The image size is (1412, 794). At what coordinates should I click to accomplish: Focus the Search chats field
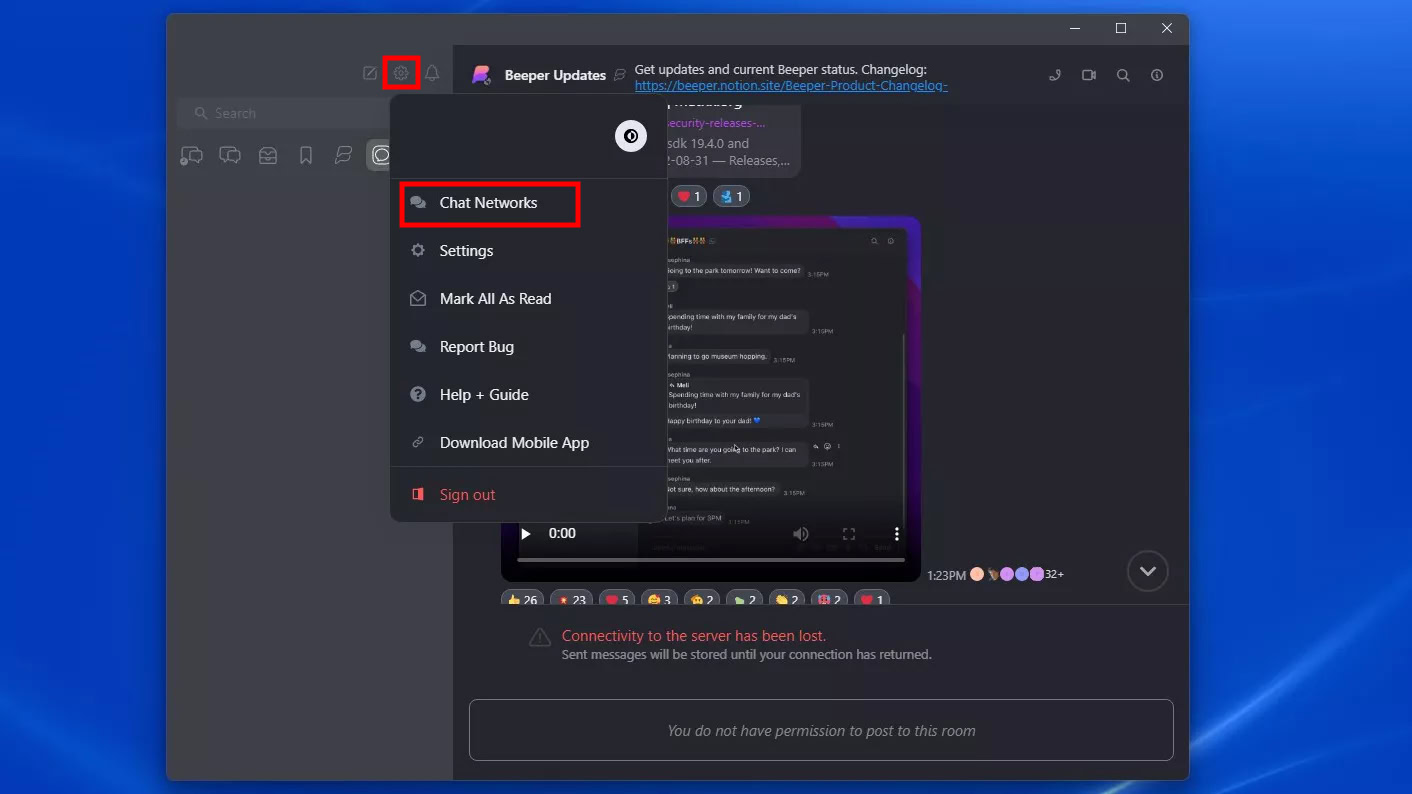(283, 113)
